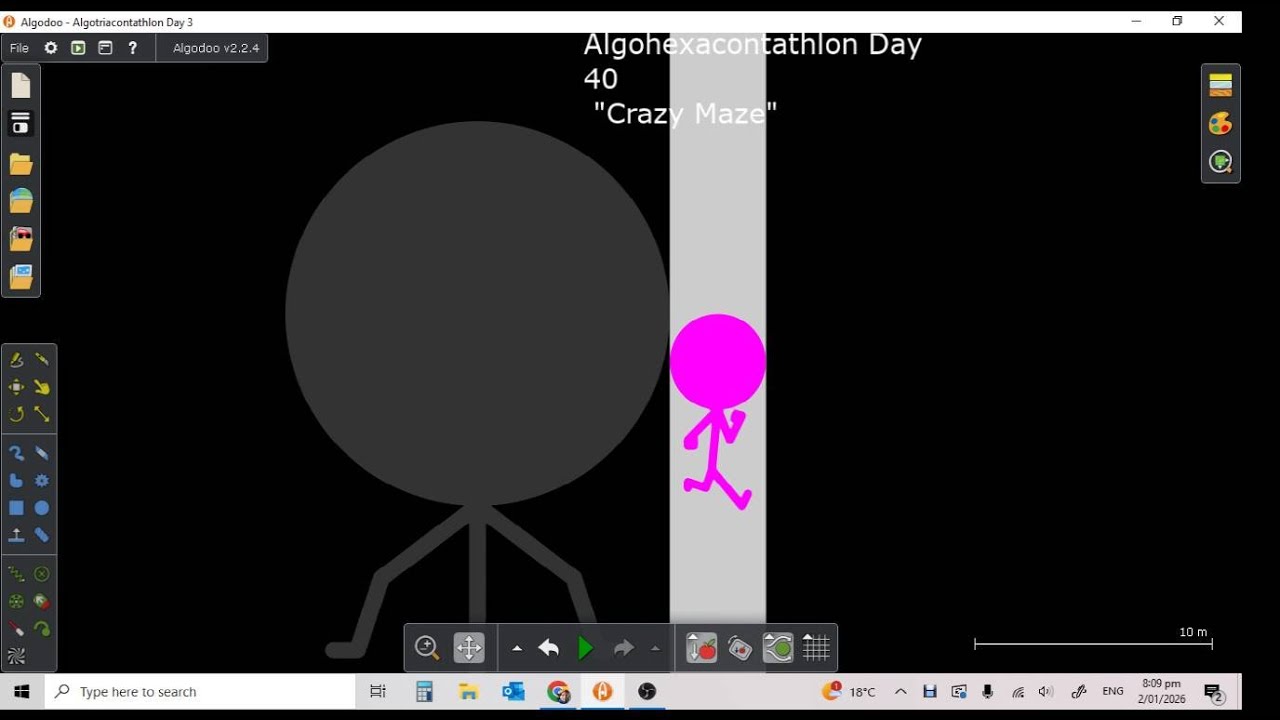Select the Zoom magnifier tool
The height and width of the screenshot is (720, 1280).
pyautogui.click(x=427, y=648)
